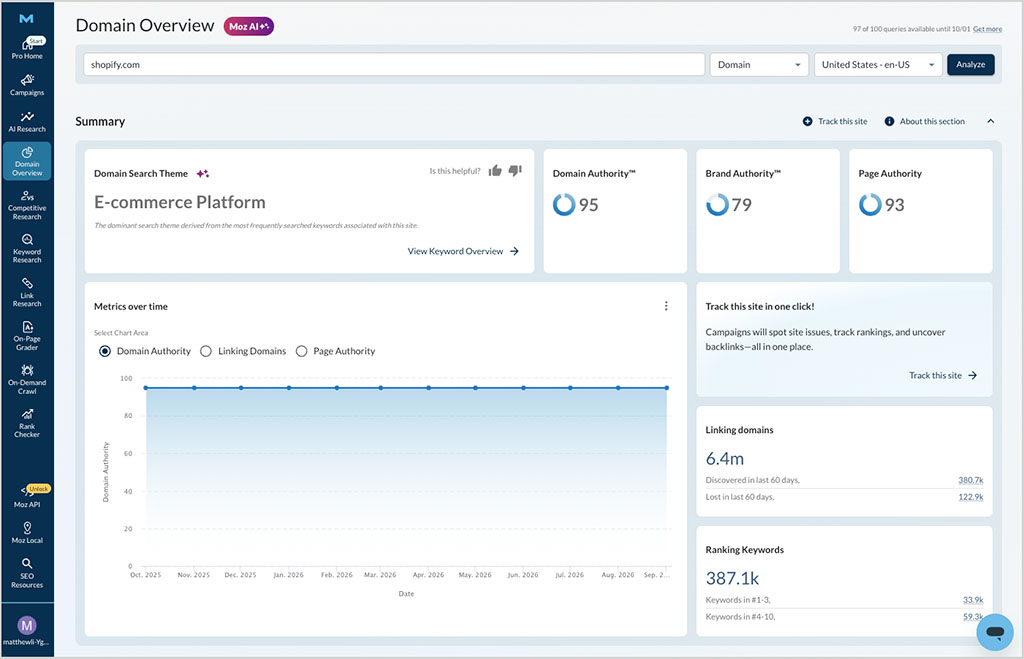Open On-Page Grader in the sidebar
1024x659 pixels.
click(x=27, y=336)
